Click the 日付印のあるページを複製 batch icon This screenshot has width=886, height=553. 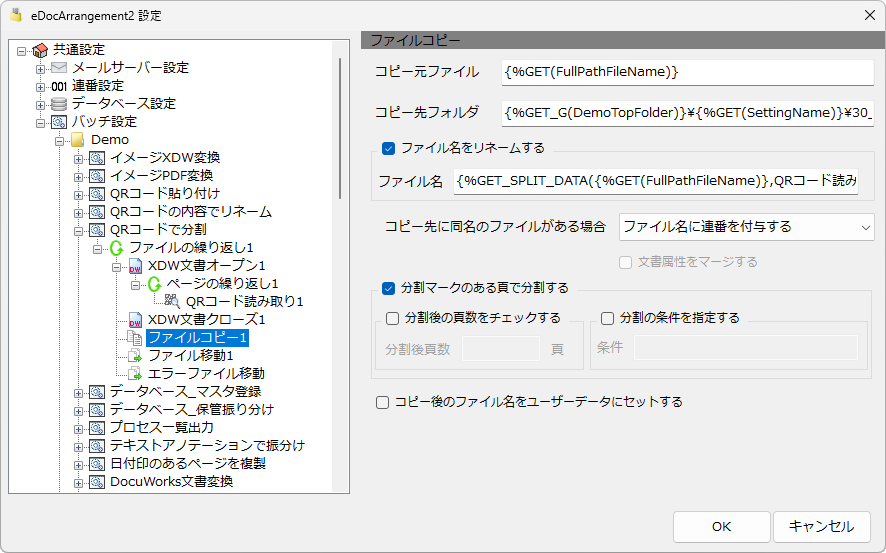click(97, 464)
